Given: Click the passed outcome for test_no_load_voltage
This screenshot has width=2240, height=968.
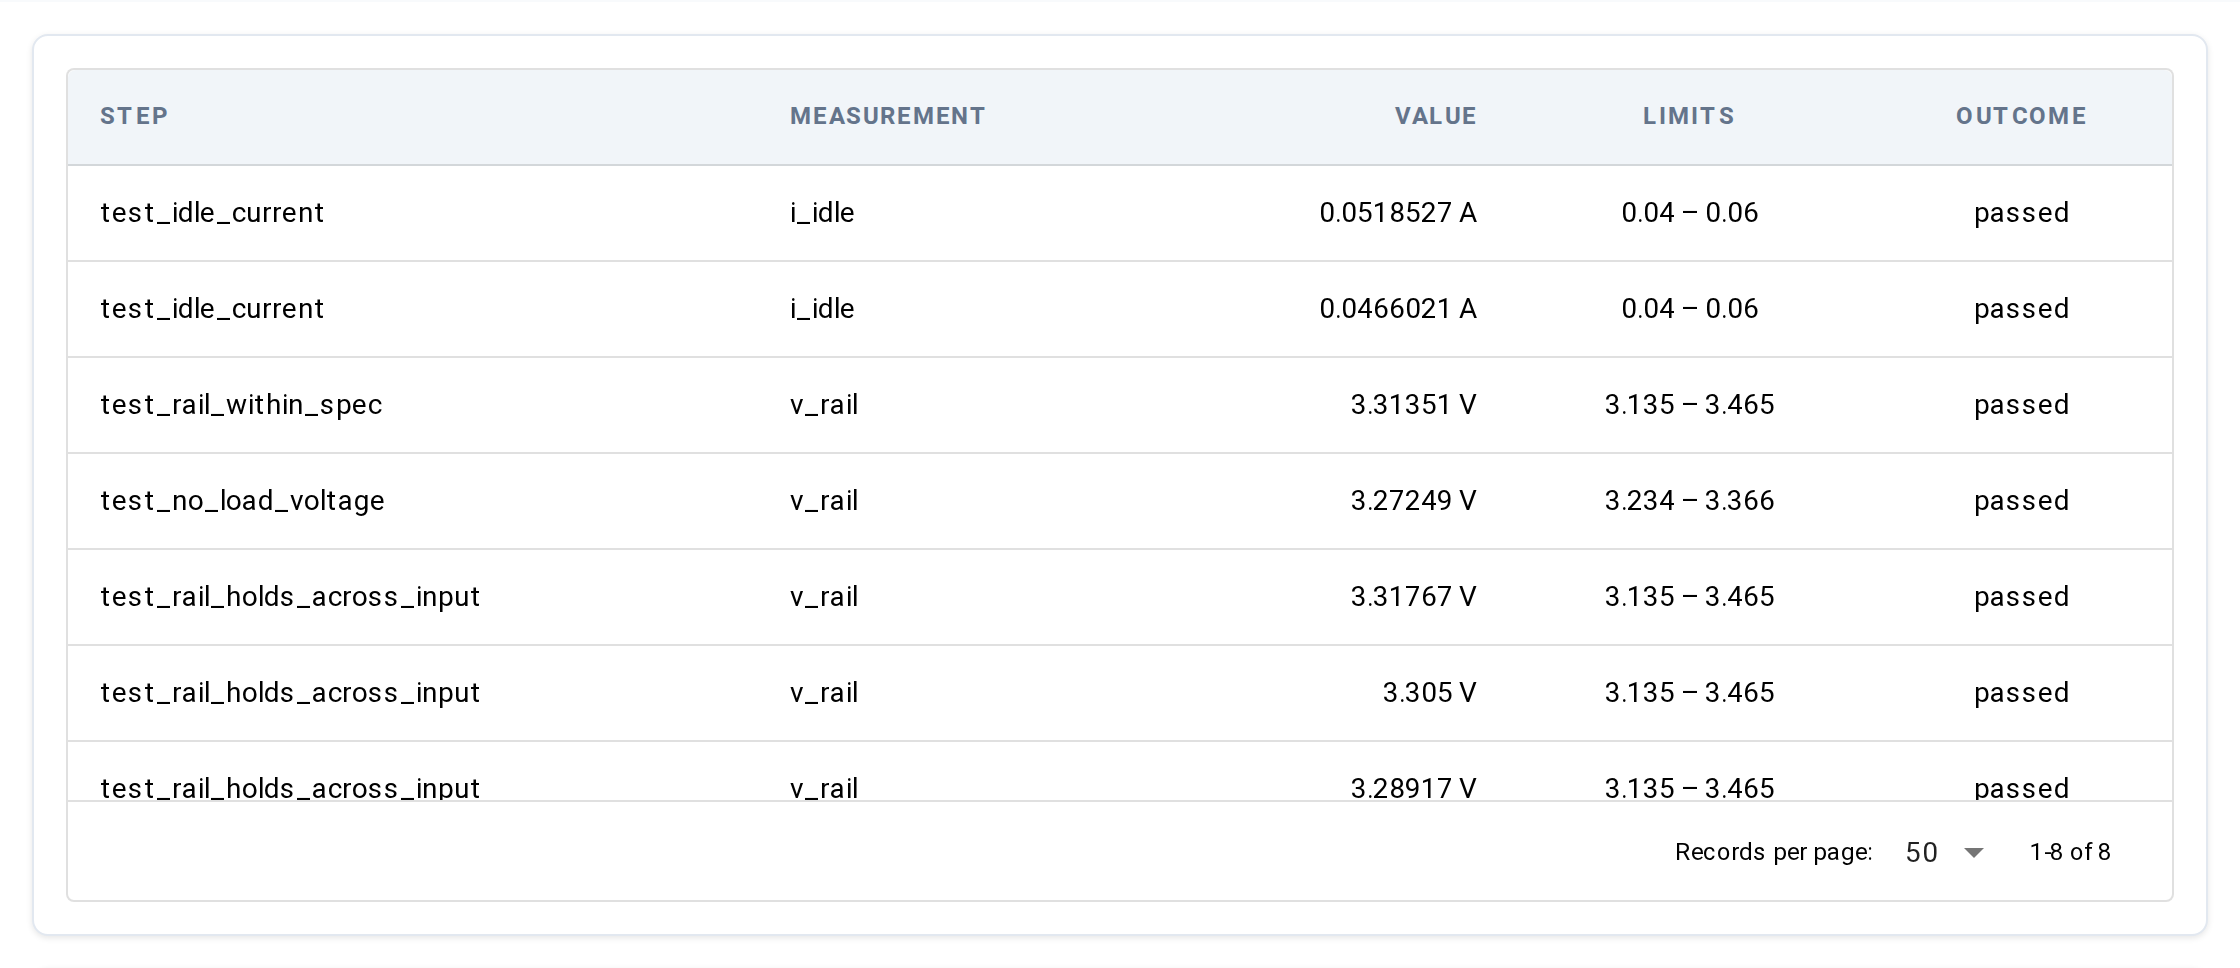Looking at the screenshot, I should tap(2021, 500).
